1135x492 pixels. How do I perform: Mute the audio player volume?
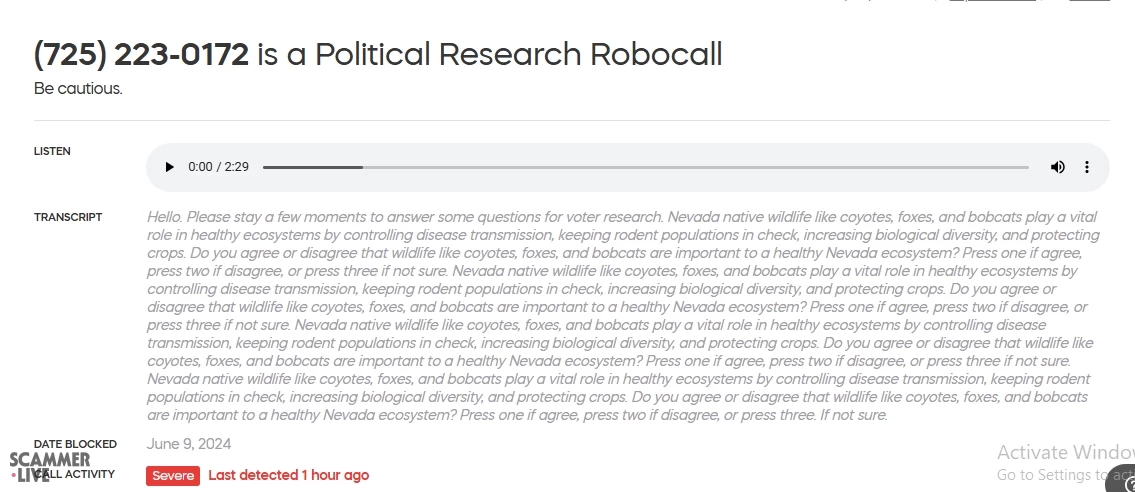1057,167
